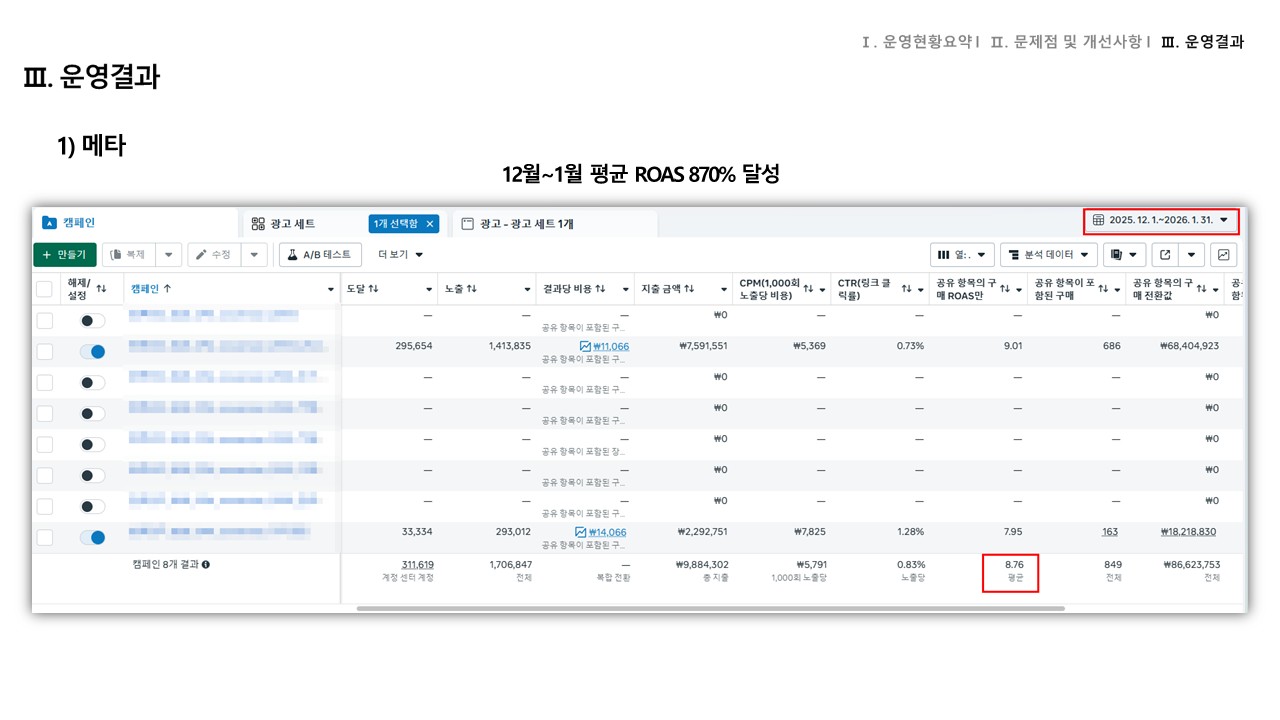This screenshot has width=1280, height=720.
Task: Click the A/B 테스트 flask button
Action: pos(320,255)
